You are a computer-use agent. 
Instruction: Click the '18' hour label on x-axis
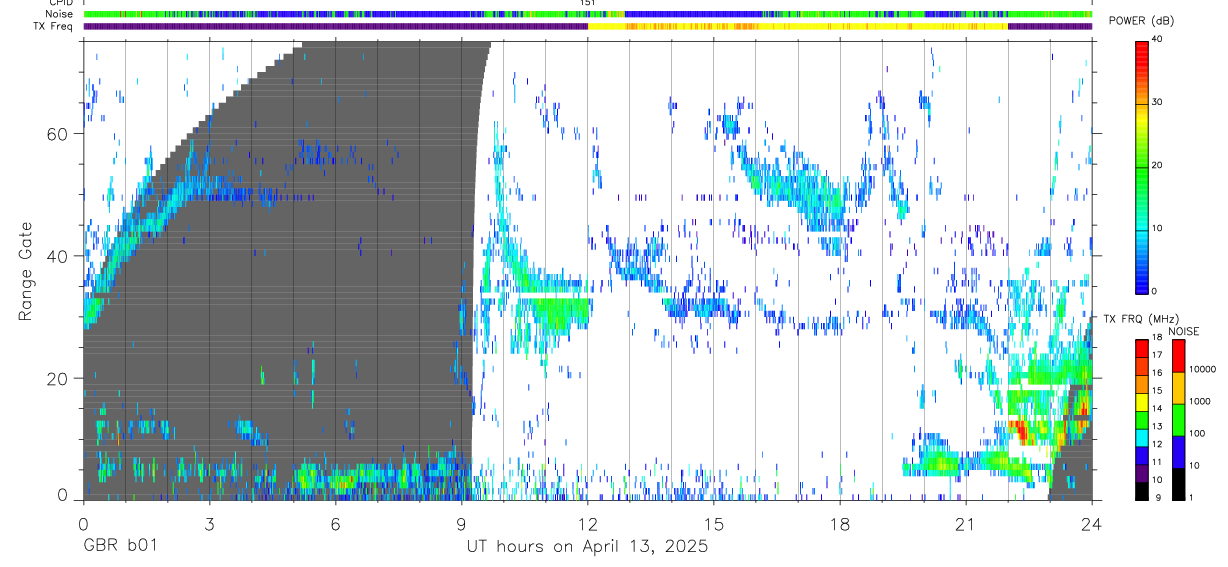pos(840,524)
